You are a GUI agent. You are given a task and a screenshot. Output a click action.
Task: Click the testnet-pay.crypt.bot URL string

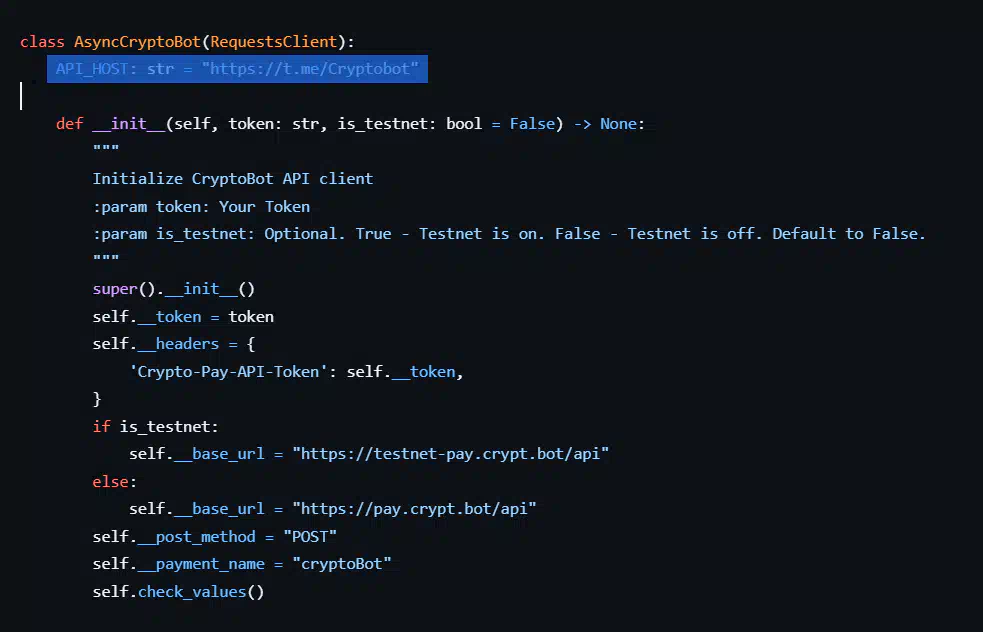tap(450, 454)
